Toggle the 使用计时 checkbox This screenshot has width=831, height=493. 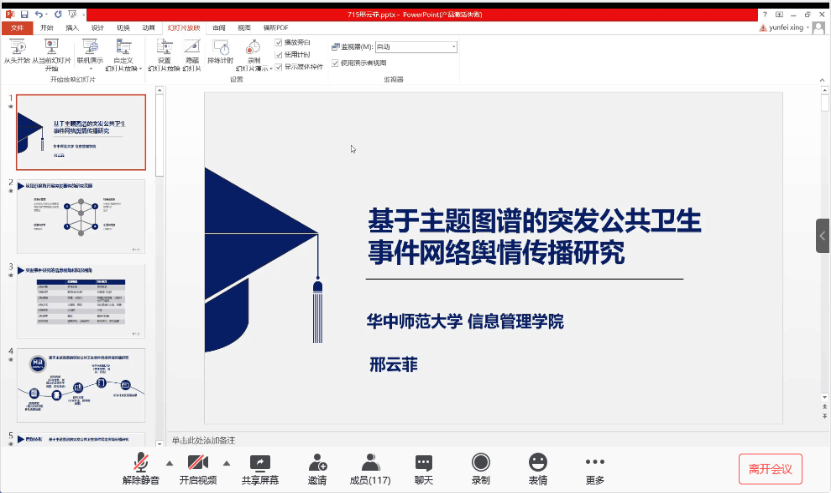[279, 55]
